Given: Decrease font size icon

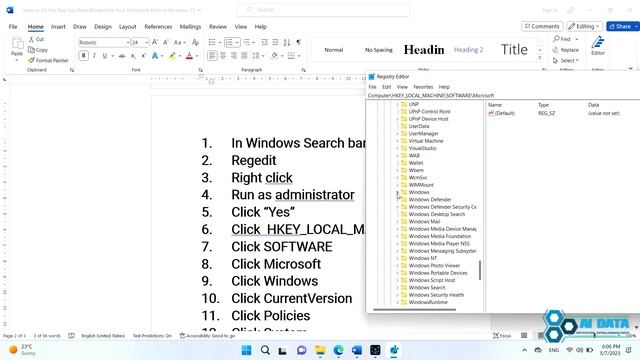Looking at the screenshot, I should (166, 42).
